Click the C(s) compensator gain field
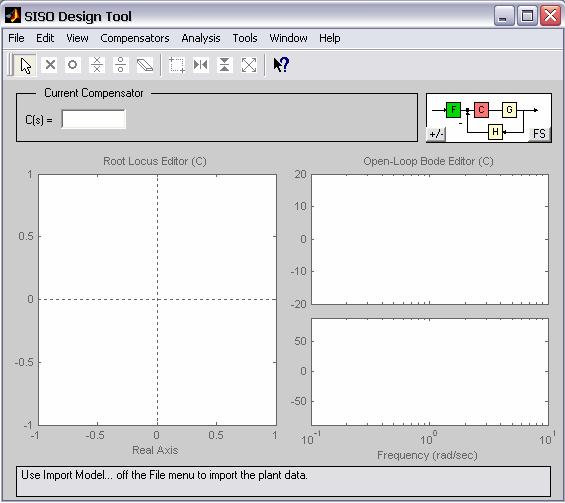The width and height of the screenshot is (565, 503). point(94,119)
